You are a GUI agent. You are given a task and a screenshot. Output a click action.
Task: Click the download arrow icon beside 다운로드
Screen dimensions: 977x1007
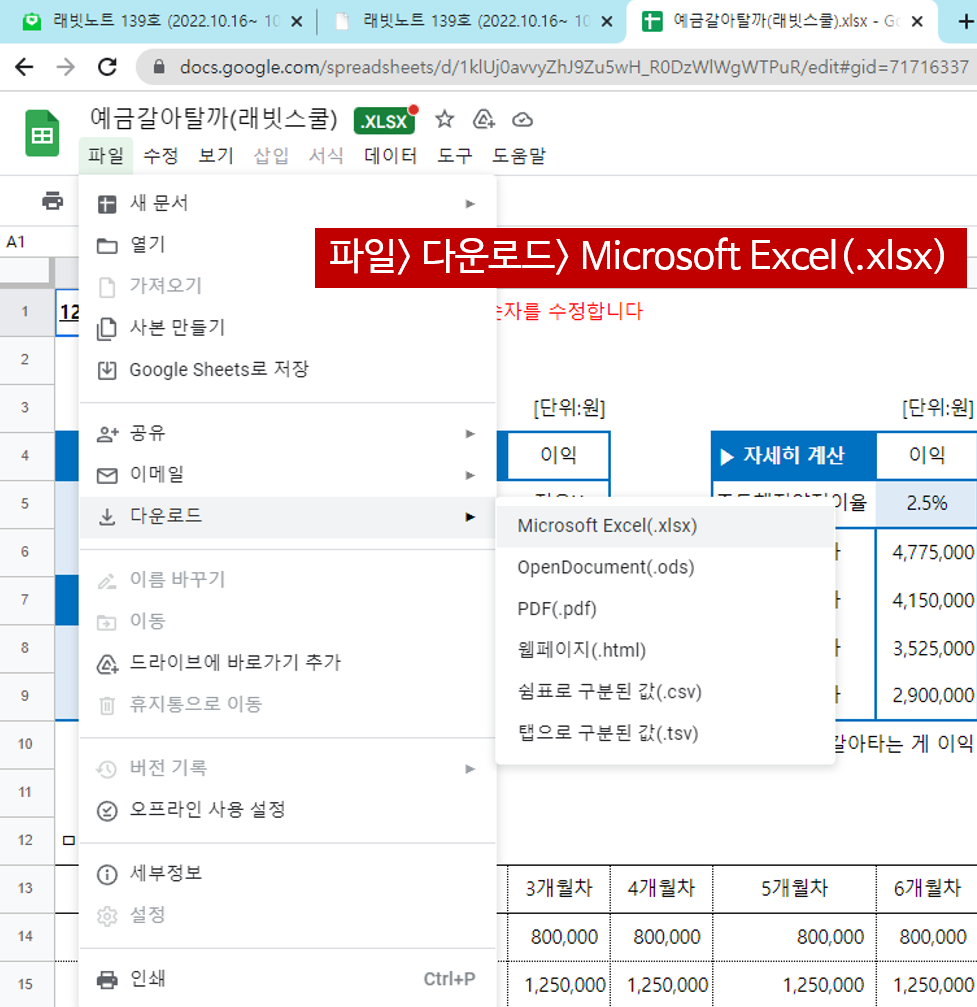pos(107,516)
